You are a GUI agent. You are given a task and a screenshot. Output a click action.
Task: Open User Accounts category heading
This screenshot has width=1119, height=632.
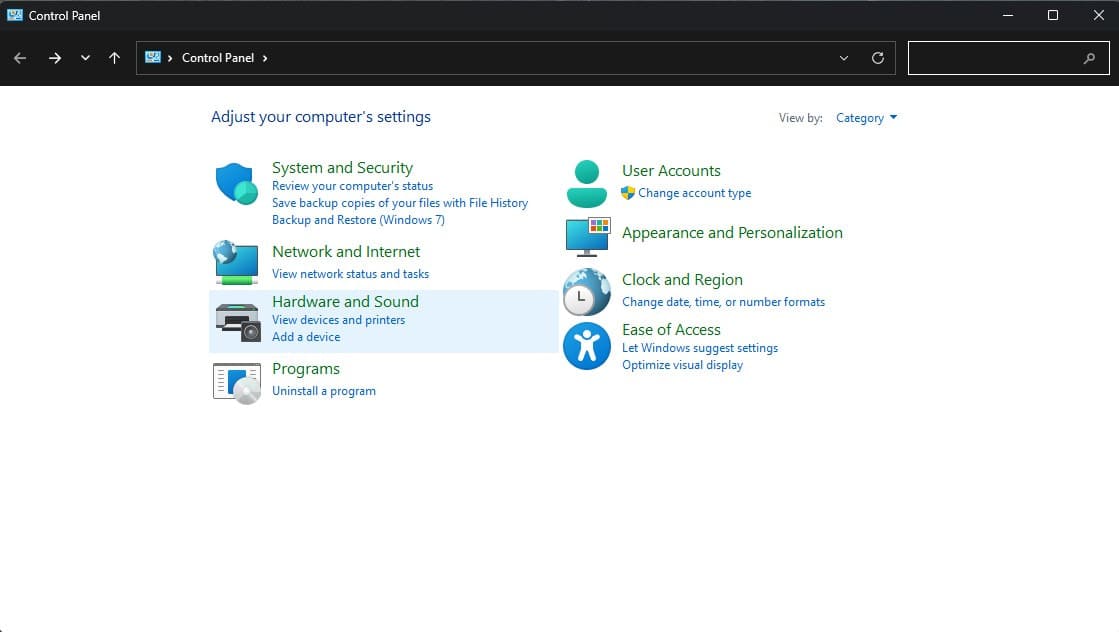coord(672,171)
